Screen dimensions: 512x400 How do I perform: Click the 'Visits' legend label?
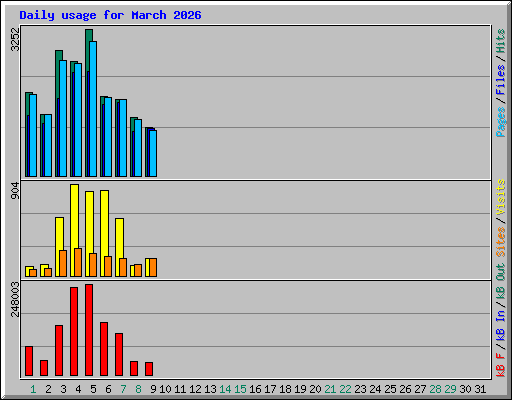coord(501,197)
